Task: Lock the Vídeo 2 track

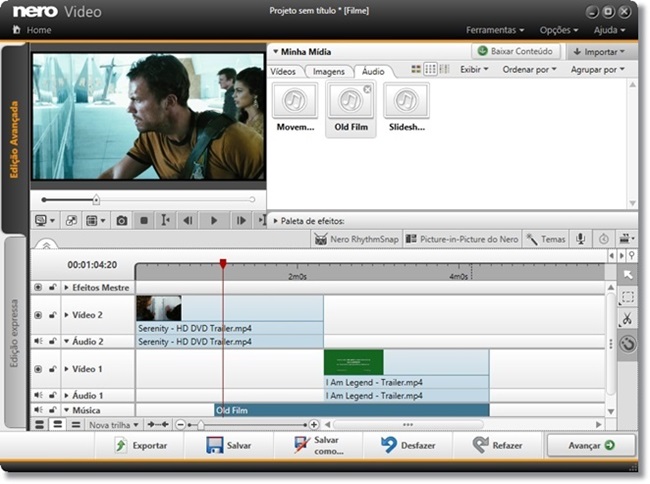Action: click(x=53, y=315)
